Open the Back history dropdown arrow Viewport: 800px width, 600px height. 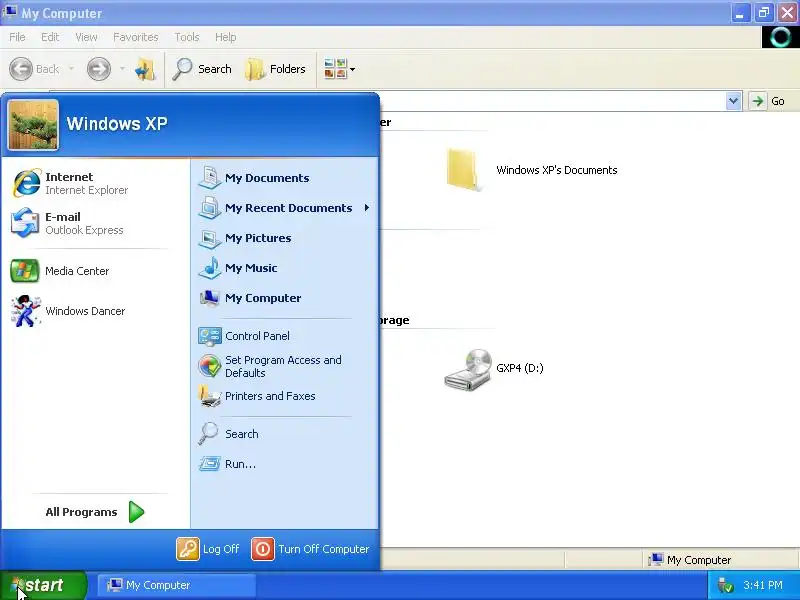coord(71,69)
